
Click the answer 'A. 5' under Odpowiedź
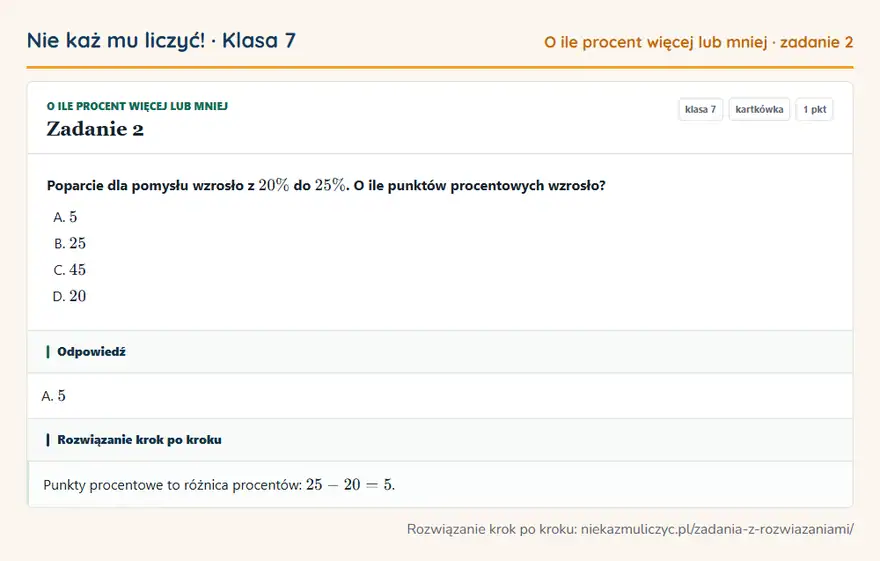coord(53,396)
